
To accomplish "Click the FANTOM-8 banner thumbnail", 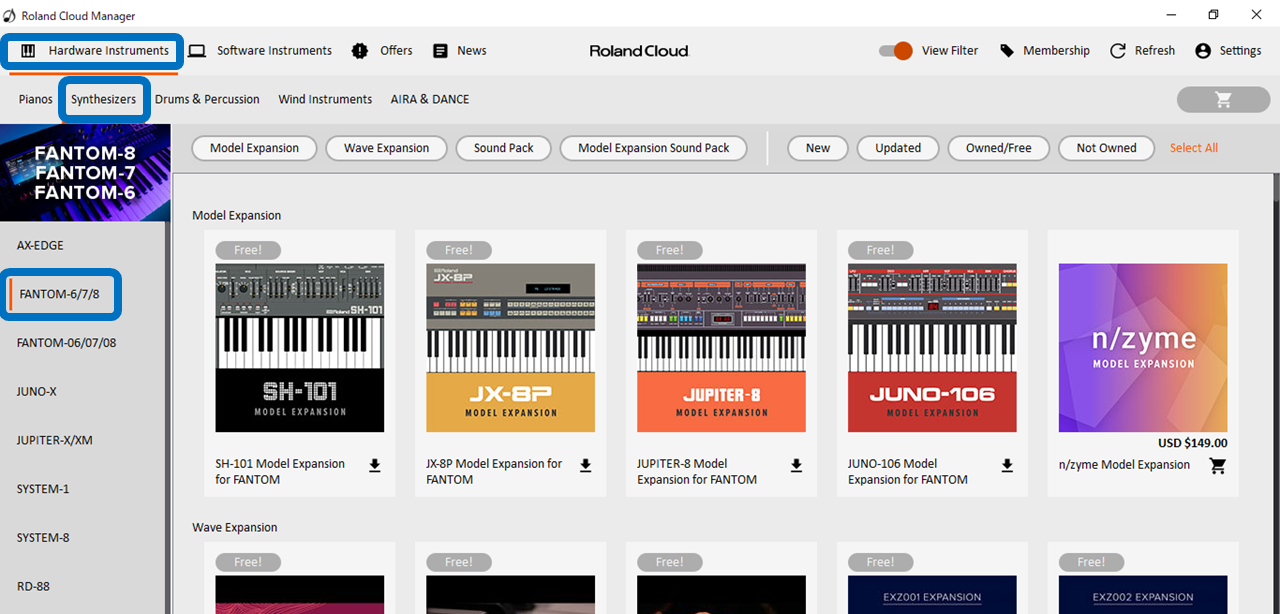I will [85, 172].
